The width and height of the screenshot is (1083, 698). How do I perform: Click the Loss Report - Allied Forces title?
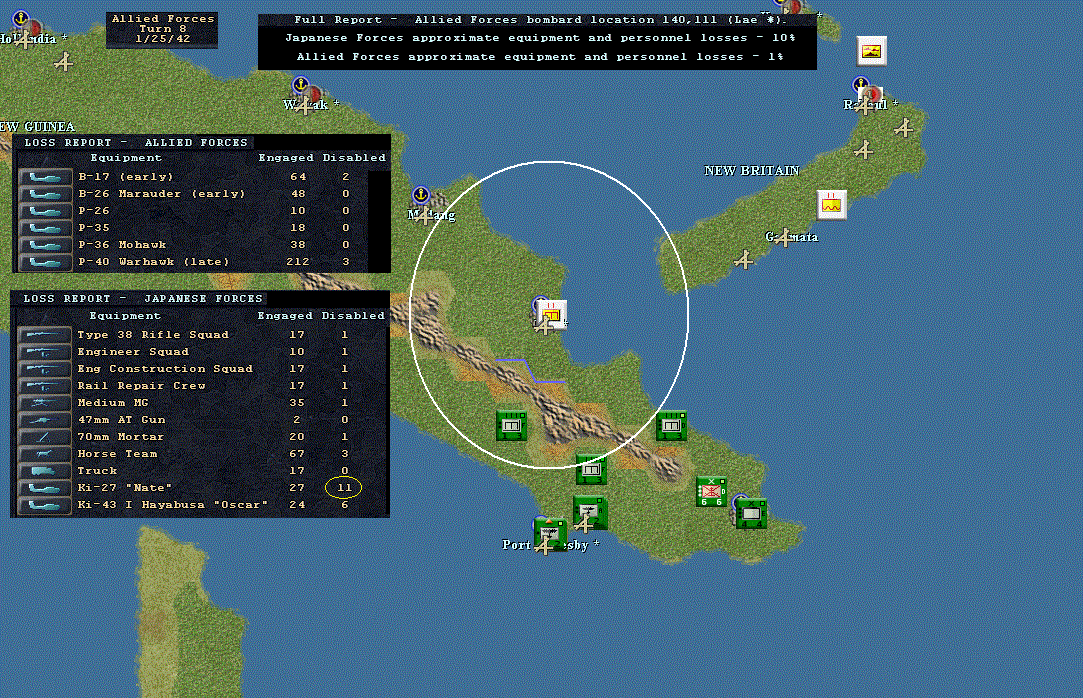[136, 142]
